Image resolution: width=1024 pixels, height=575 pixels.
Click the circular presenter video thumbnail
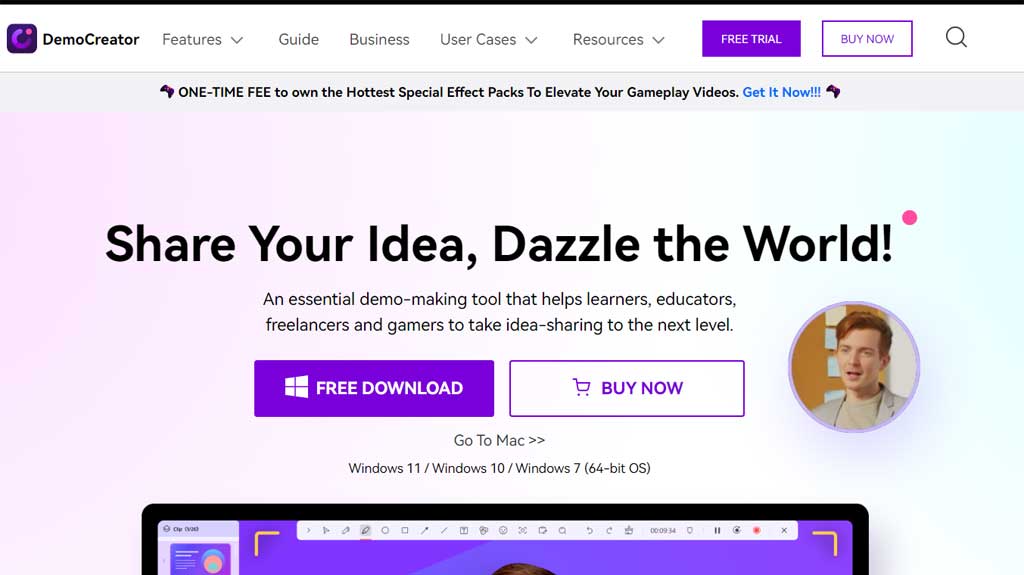pyautogui.click(x=854, y=367)
